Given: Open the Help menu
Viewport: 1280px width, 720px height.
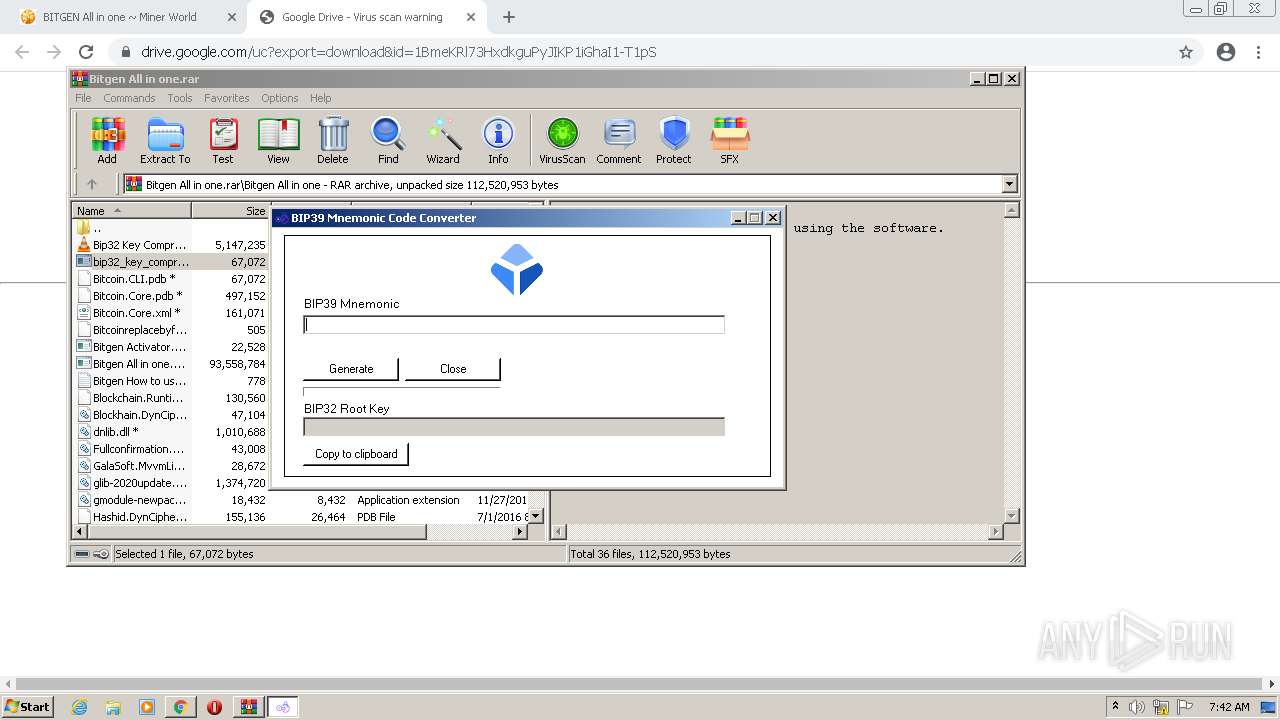Looking at the screenshot, I should 320,98.
